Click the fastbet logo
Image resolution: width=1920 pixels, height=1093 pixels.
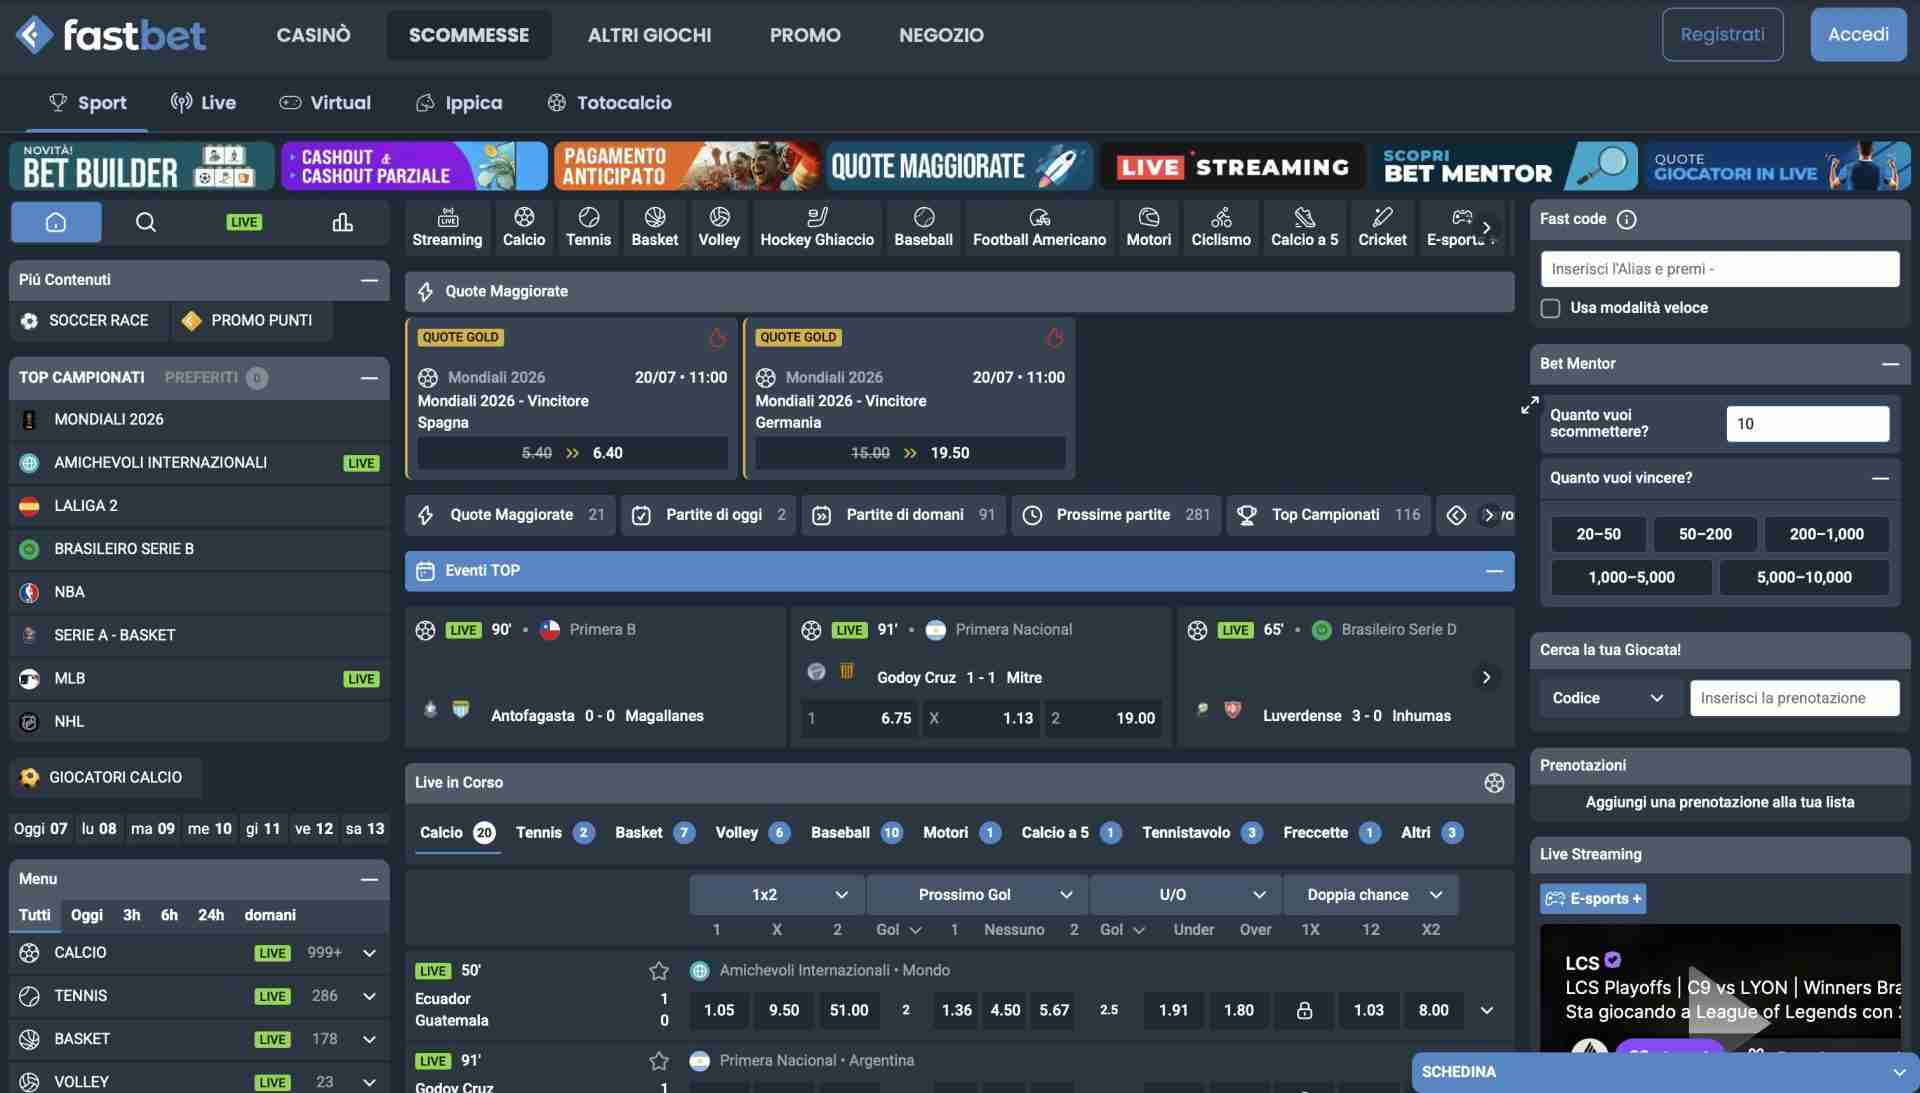(x=111, y=35)
